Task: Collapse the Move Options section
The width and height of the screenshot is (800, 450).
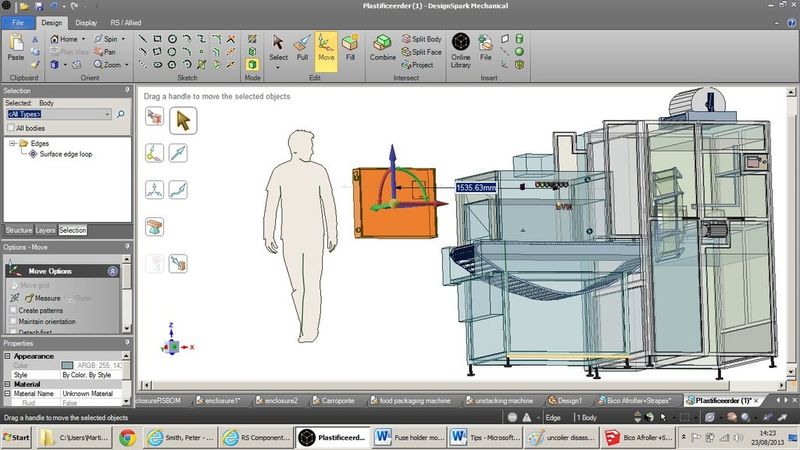Action: pyautogui.click(x=112, y=271)
